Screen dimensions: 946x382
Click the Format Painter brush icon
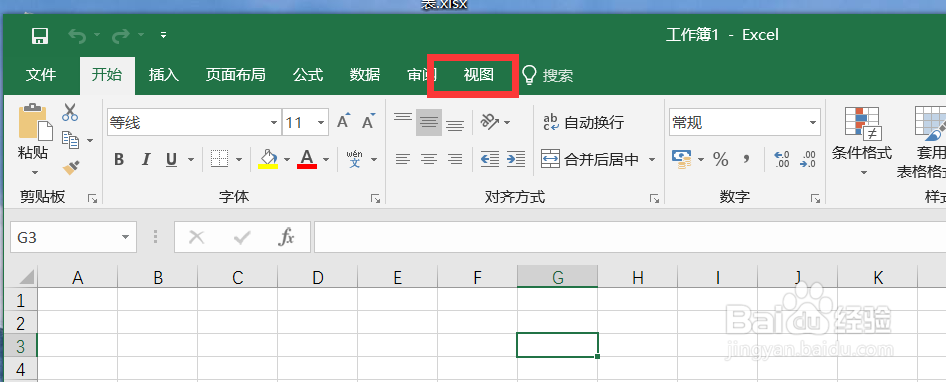(71, 167)
